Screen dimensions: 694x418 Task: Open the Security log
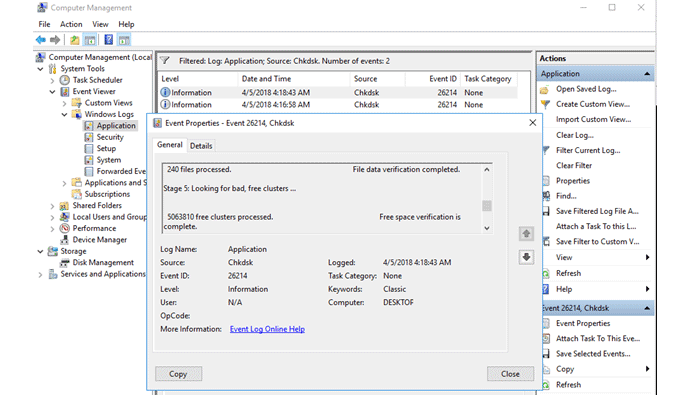[x=110, y=137]
